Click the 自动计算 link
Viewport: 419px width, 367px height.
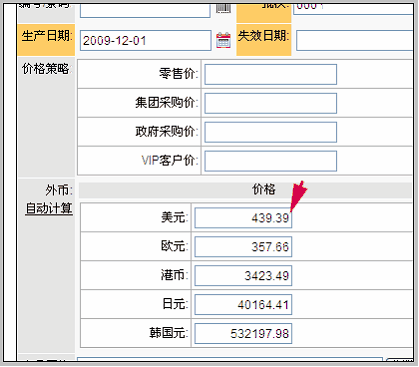click(x=49, y=208)
